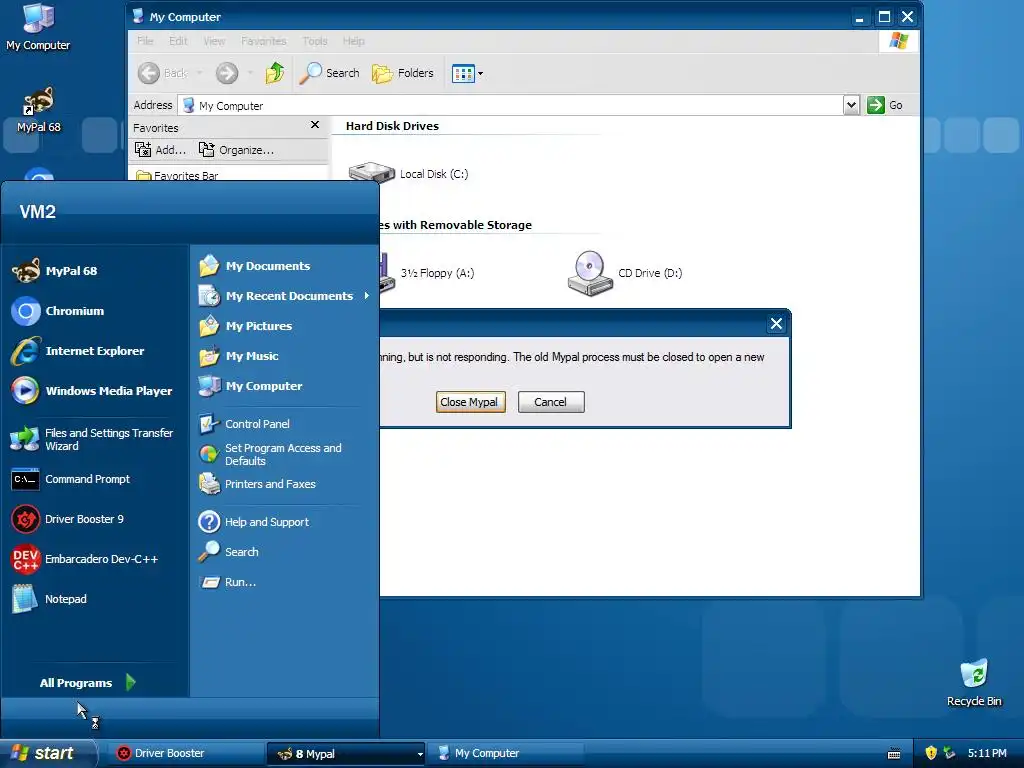1024x768 pixels.
Task: Click the My Computer address field
Action: pos(512,105)
